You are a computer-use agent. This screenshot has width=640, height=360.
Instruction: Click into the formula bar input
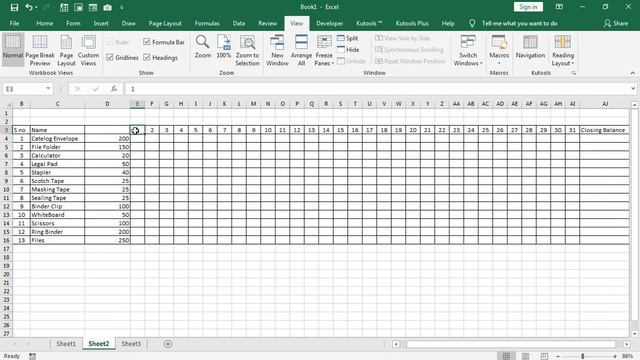coord(378,89)
